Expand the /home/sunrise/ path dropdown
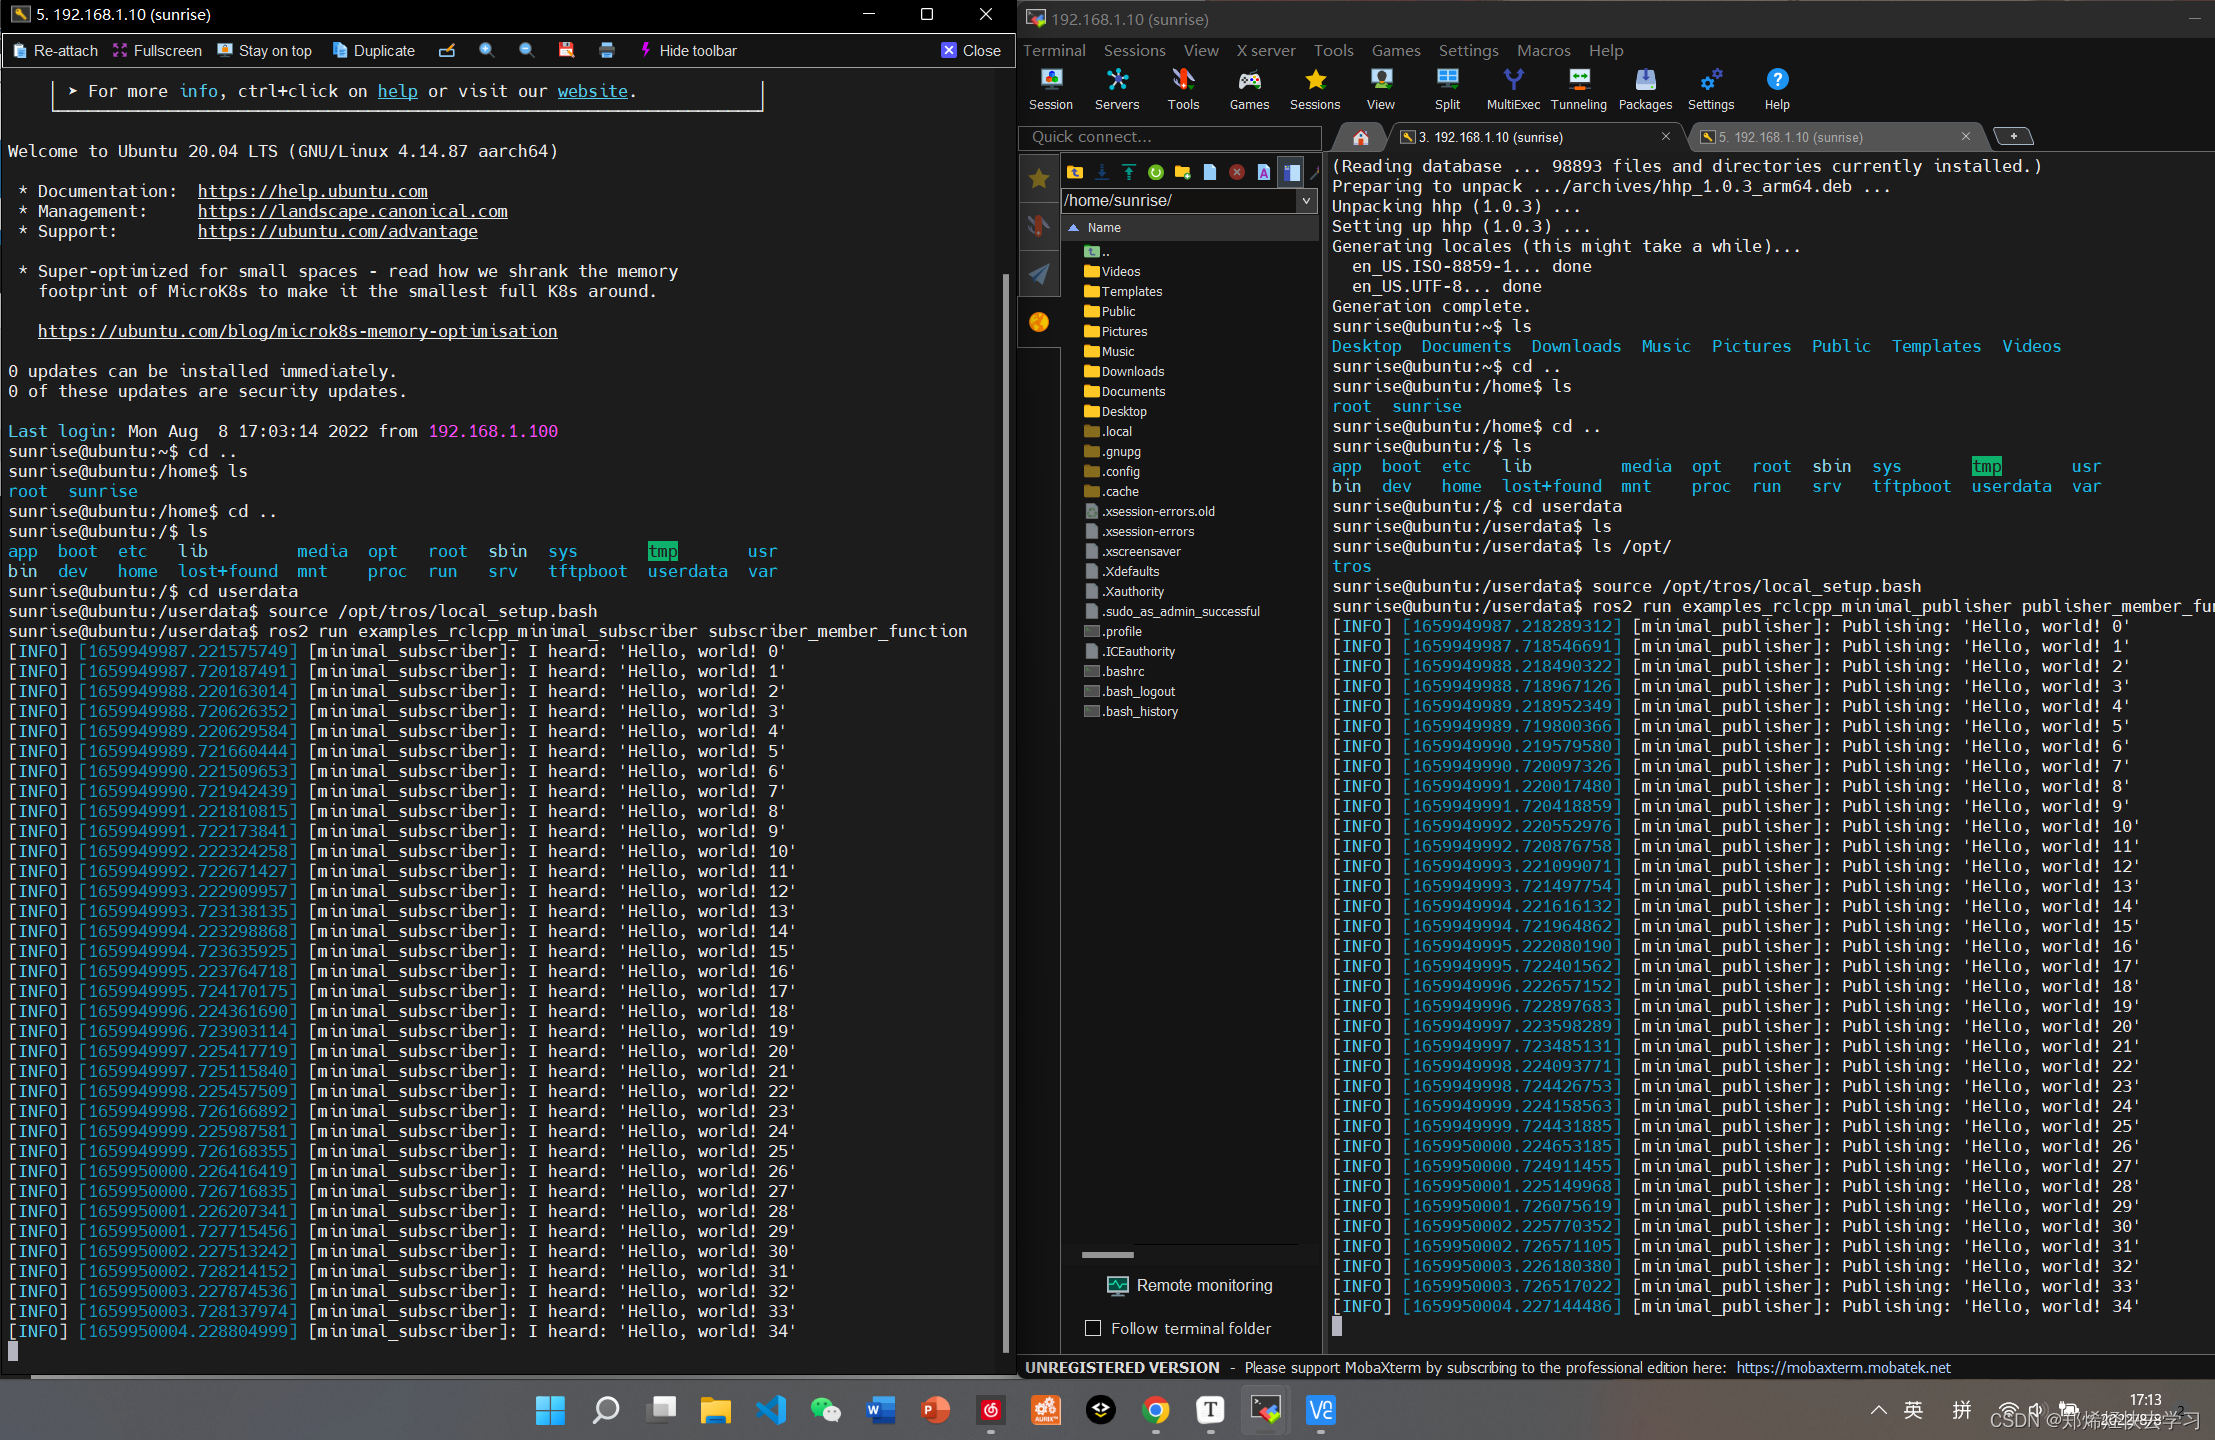2215x1440 pixels. pos(1305,201)
